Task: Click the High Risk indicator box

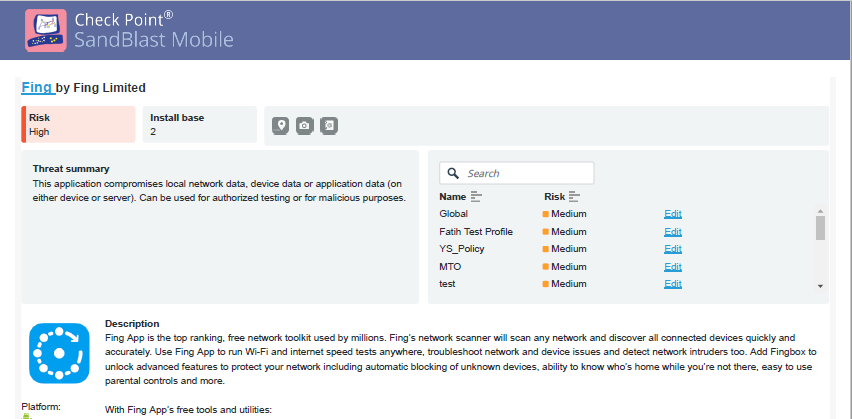Action: pos(78,124)
